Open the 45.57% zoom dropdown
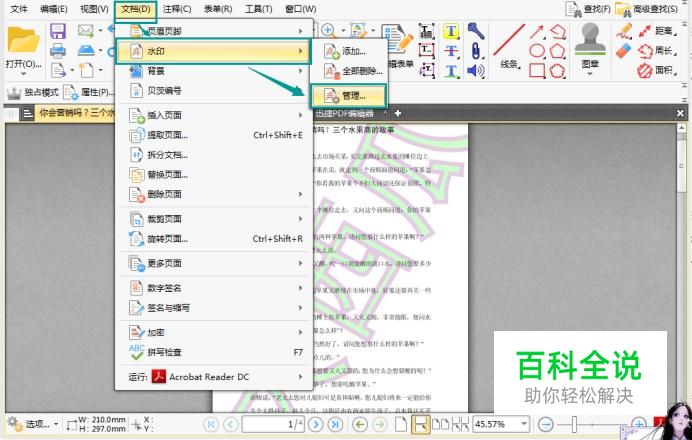Viewport: 692px width, 440px height. coord(523,425)
